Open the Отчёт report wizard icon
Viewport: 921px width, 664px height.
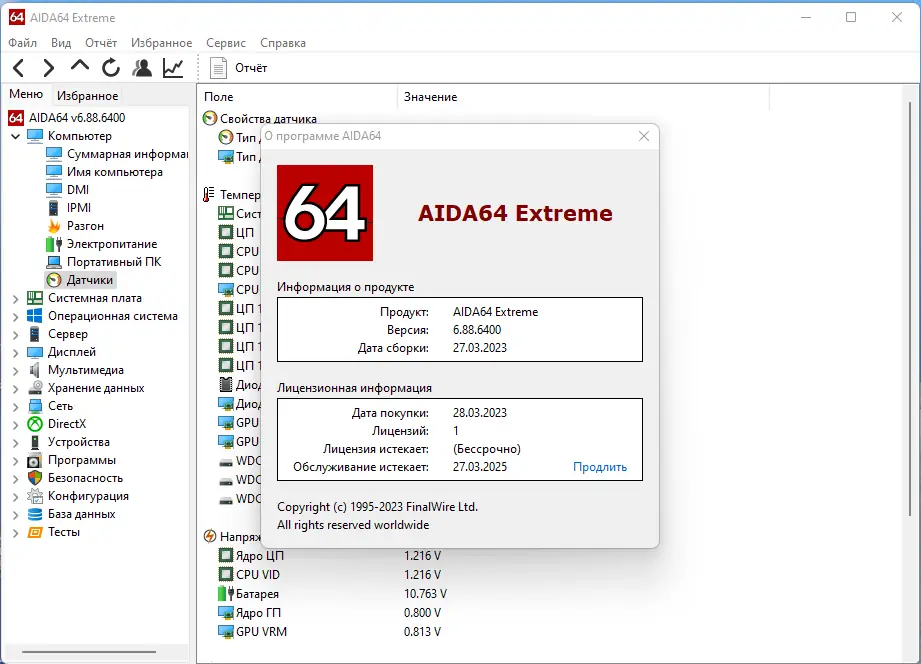tap(219, 67)
